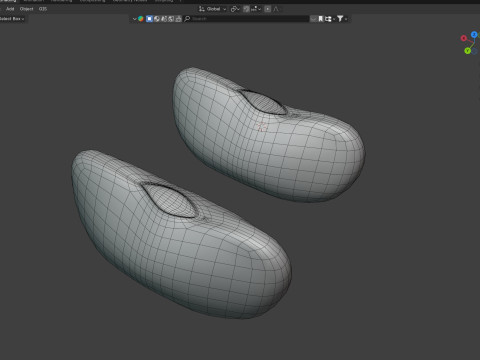
Task: Click the green Y axis gizmo
Action: pyautogui.click(x=468, y=51)
